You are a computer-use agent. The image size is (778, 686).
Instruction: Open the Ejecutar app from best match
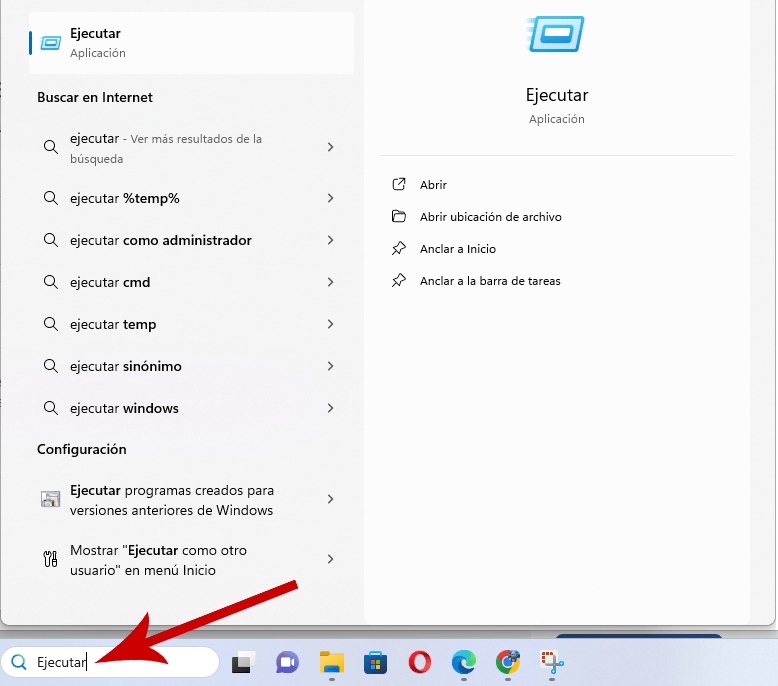[190, 43]
